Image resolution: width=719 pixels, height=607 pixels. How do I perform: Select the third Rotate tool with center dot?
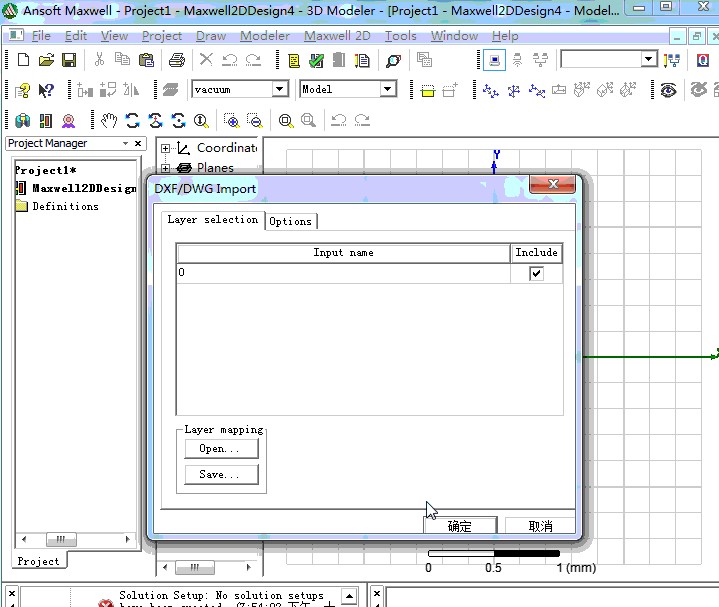point(178,121)
